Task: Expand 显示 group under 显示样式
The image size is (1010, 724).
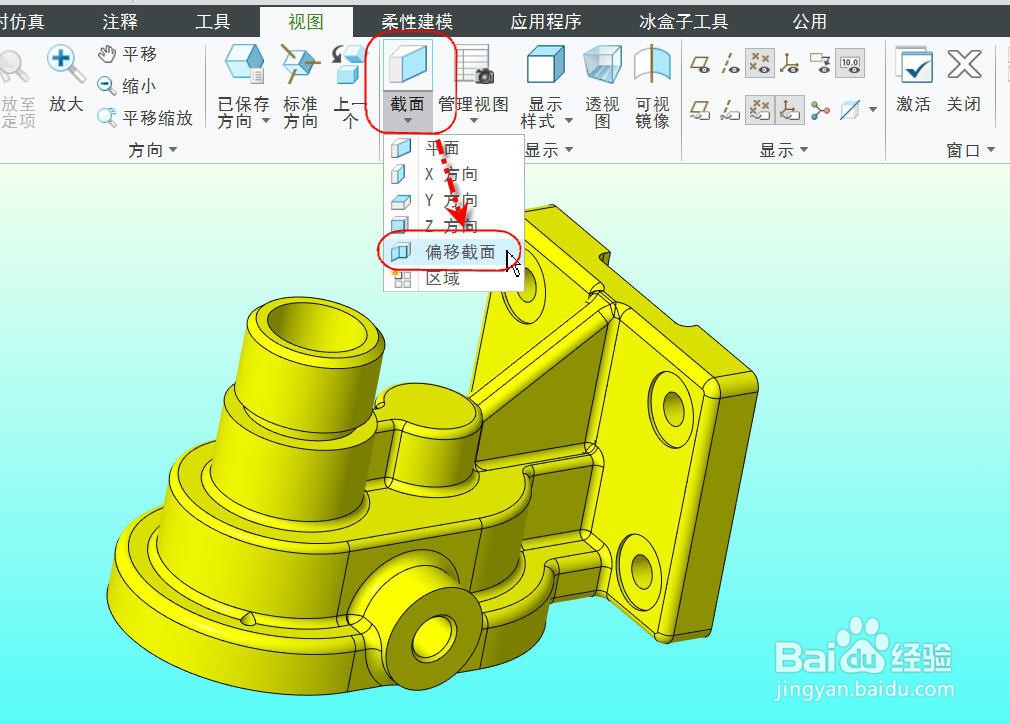Action: (569, 150)
